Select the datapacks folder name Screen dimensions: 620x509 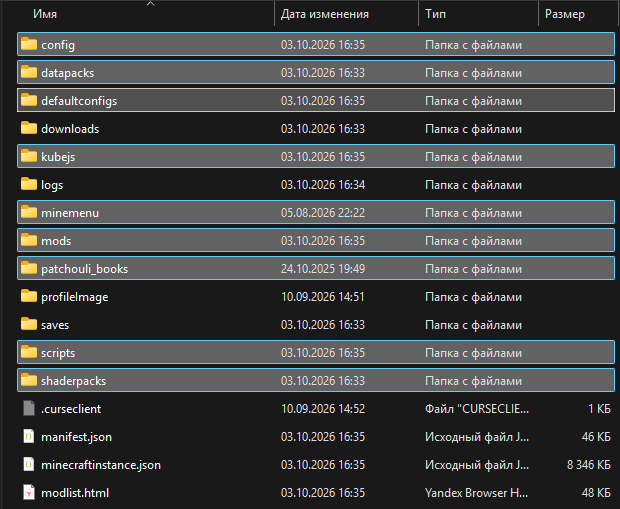pyautogui.click(x=68, y=73)
